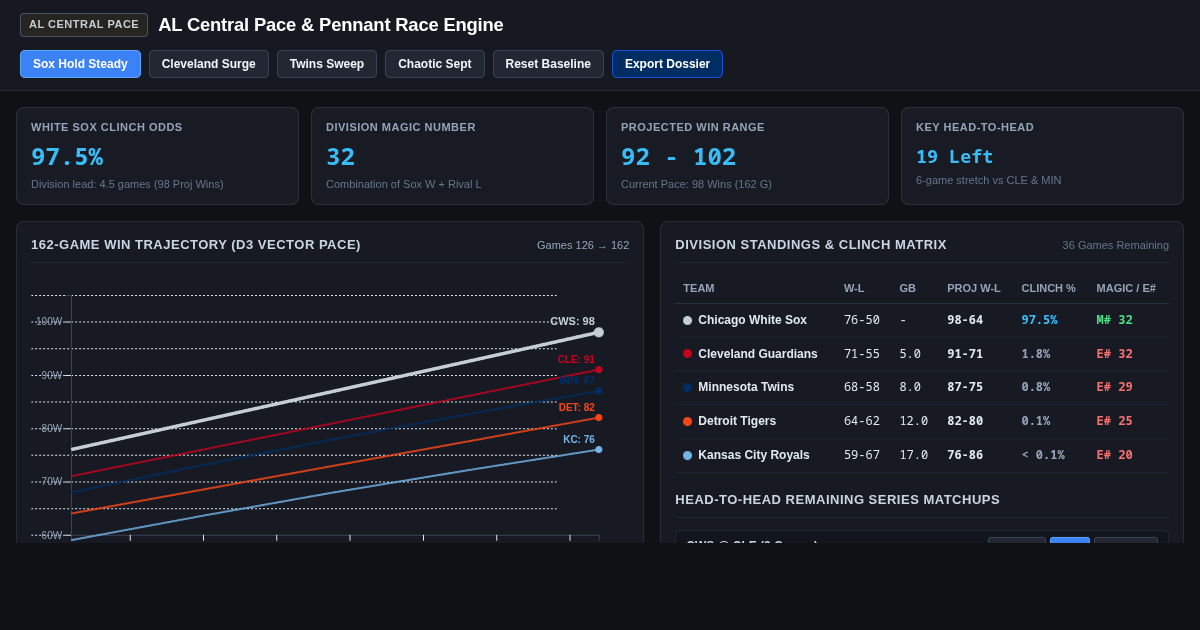Click the CLINCH % column header
This screenshot has height=630, width=1200.
(x=1048, y=288)
